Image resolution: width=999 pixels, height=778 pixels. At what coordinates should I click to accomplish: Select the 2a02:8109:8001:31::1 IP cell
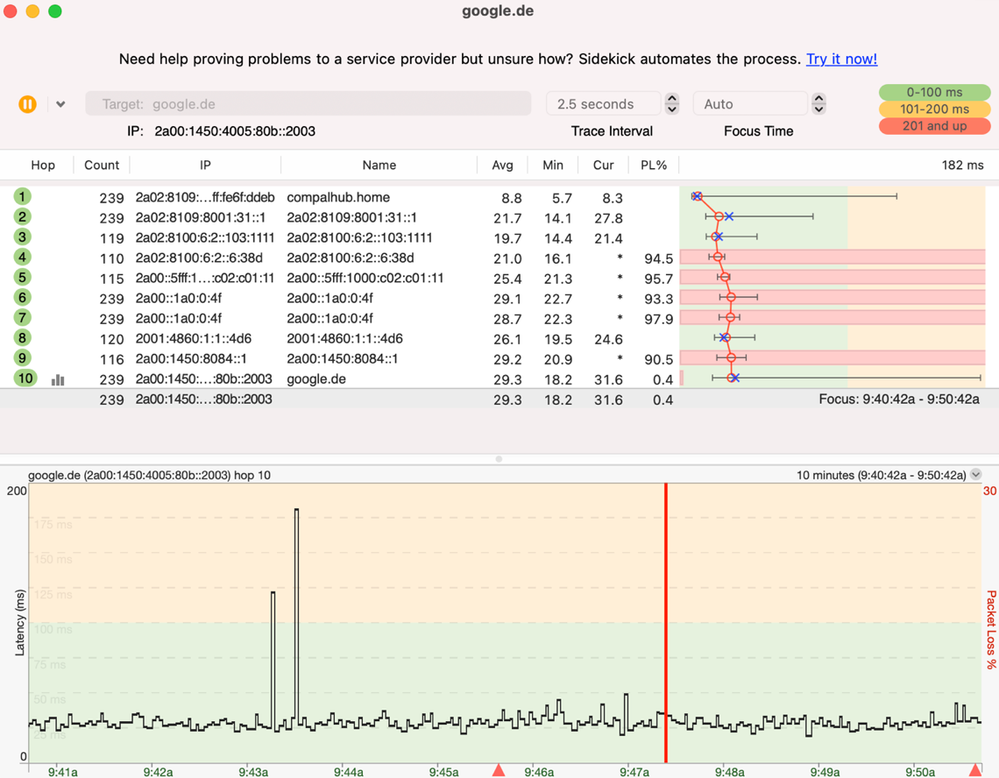point(200,217)
